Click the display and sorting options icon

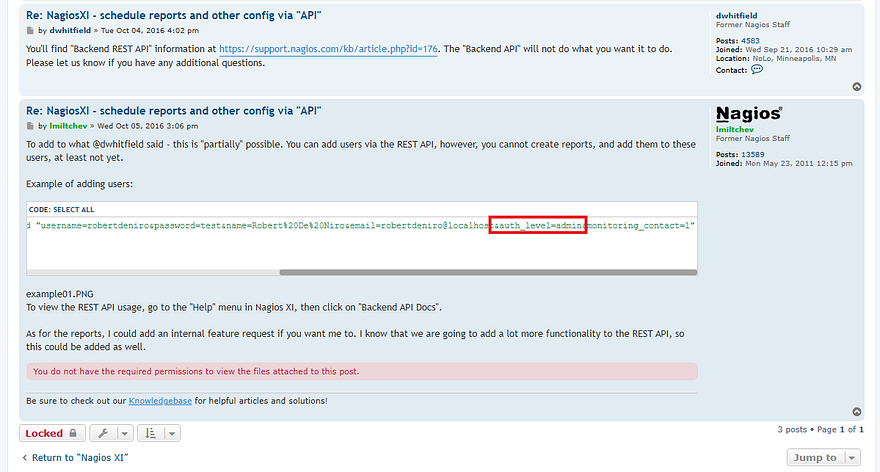point(150,433)
